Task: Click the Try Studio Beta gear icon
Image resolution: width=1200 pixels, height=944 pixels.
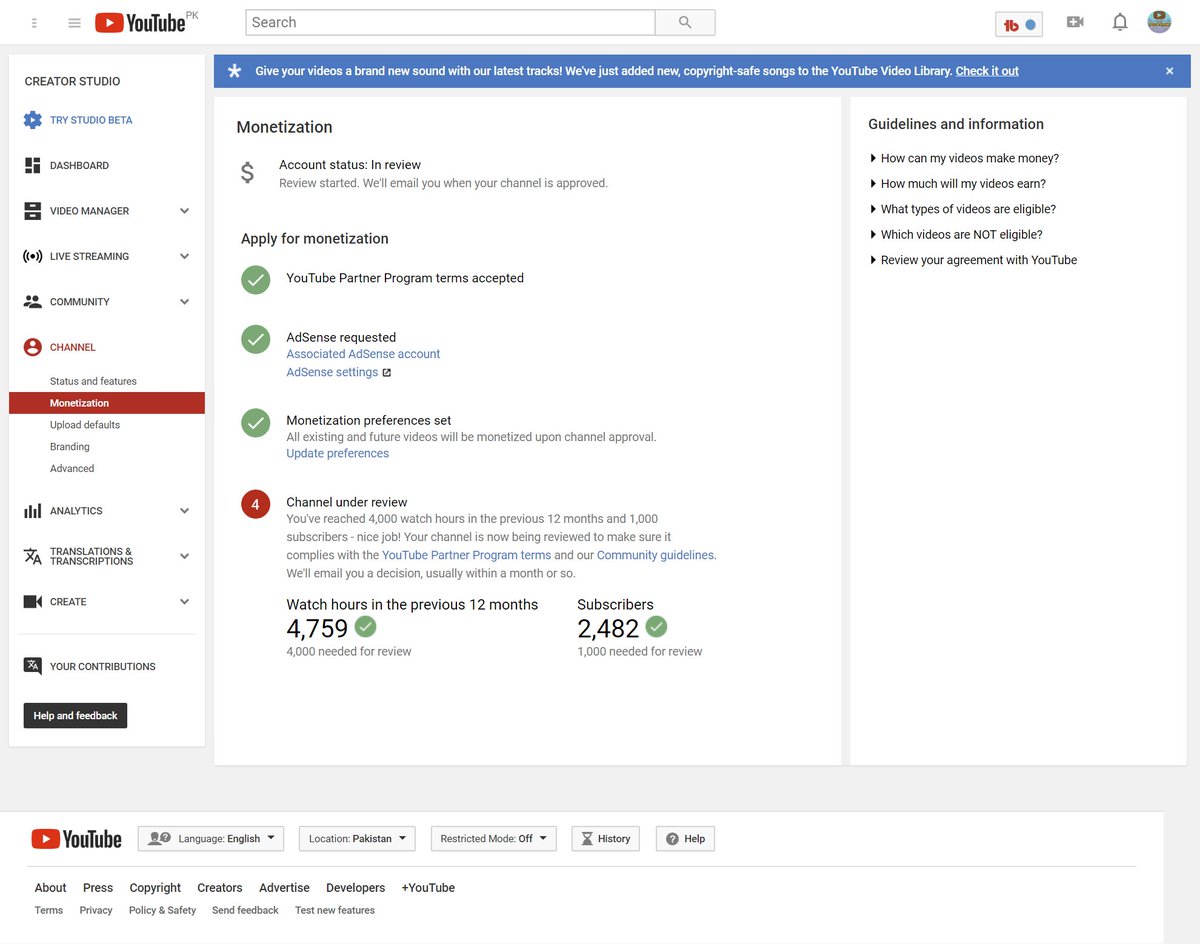Action: (33, 120)
